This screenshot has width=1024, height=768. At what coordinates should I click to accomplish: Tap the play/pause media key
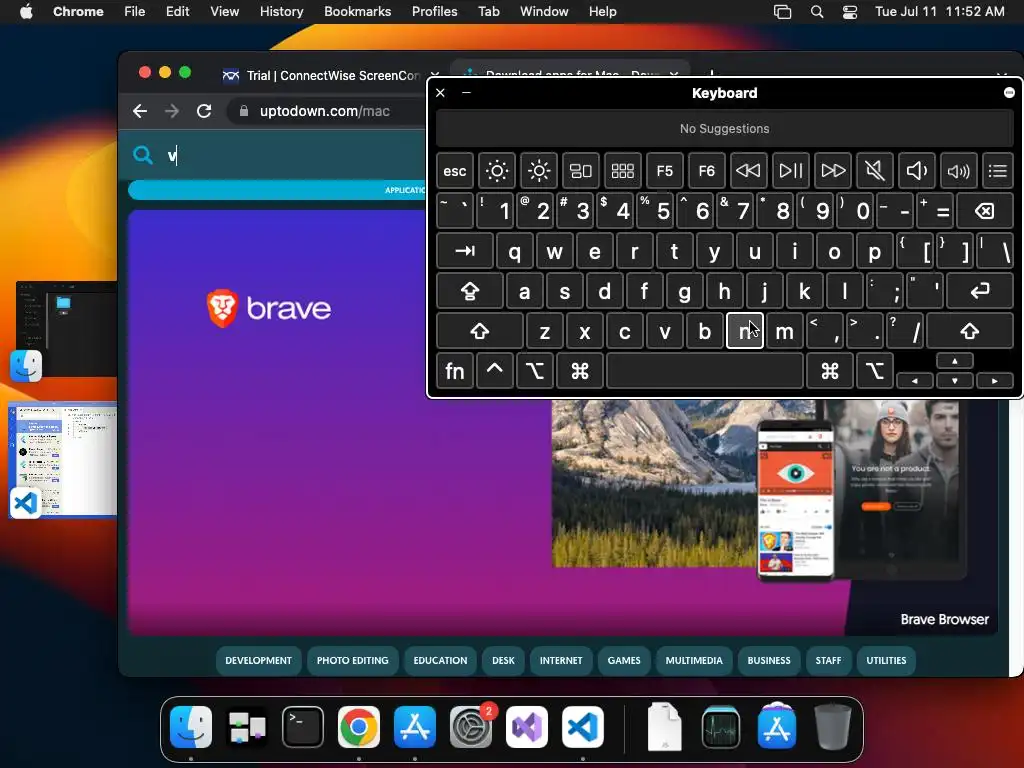point(790,171)
